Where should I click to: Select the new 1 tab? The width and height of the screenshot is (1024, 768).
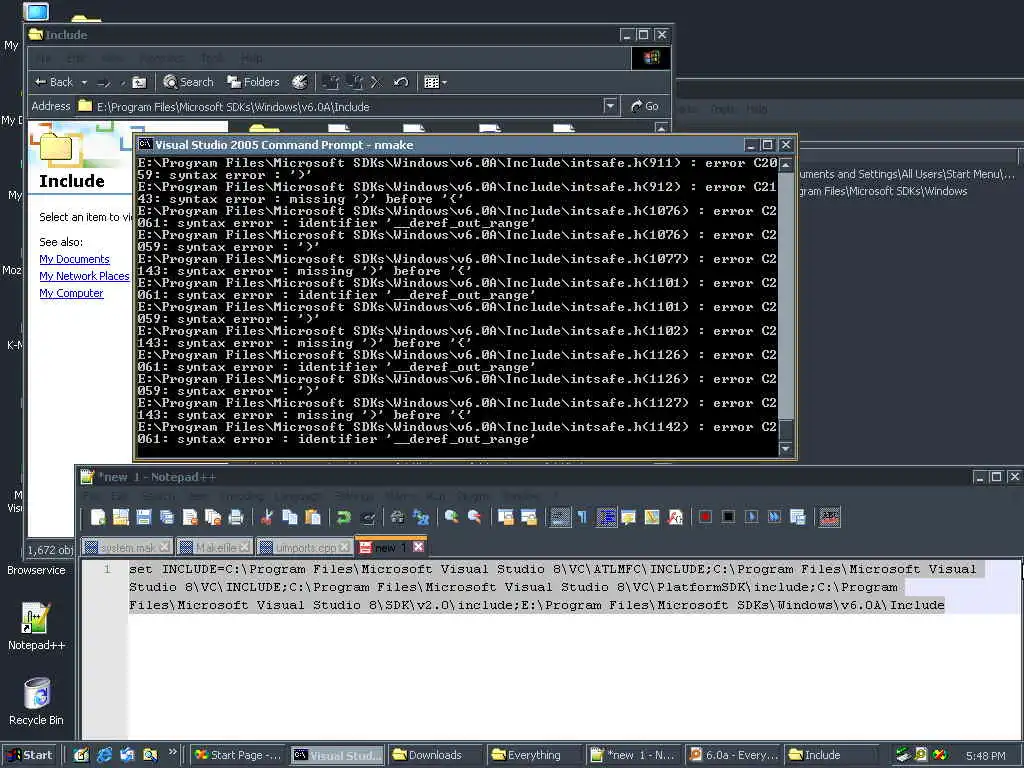pos(391,547)
